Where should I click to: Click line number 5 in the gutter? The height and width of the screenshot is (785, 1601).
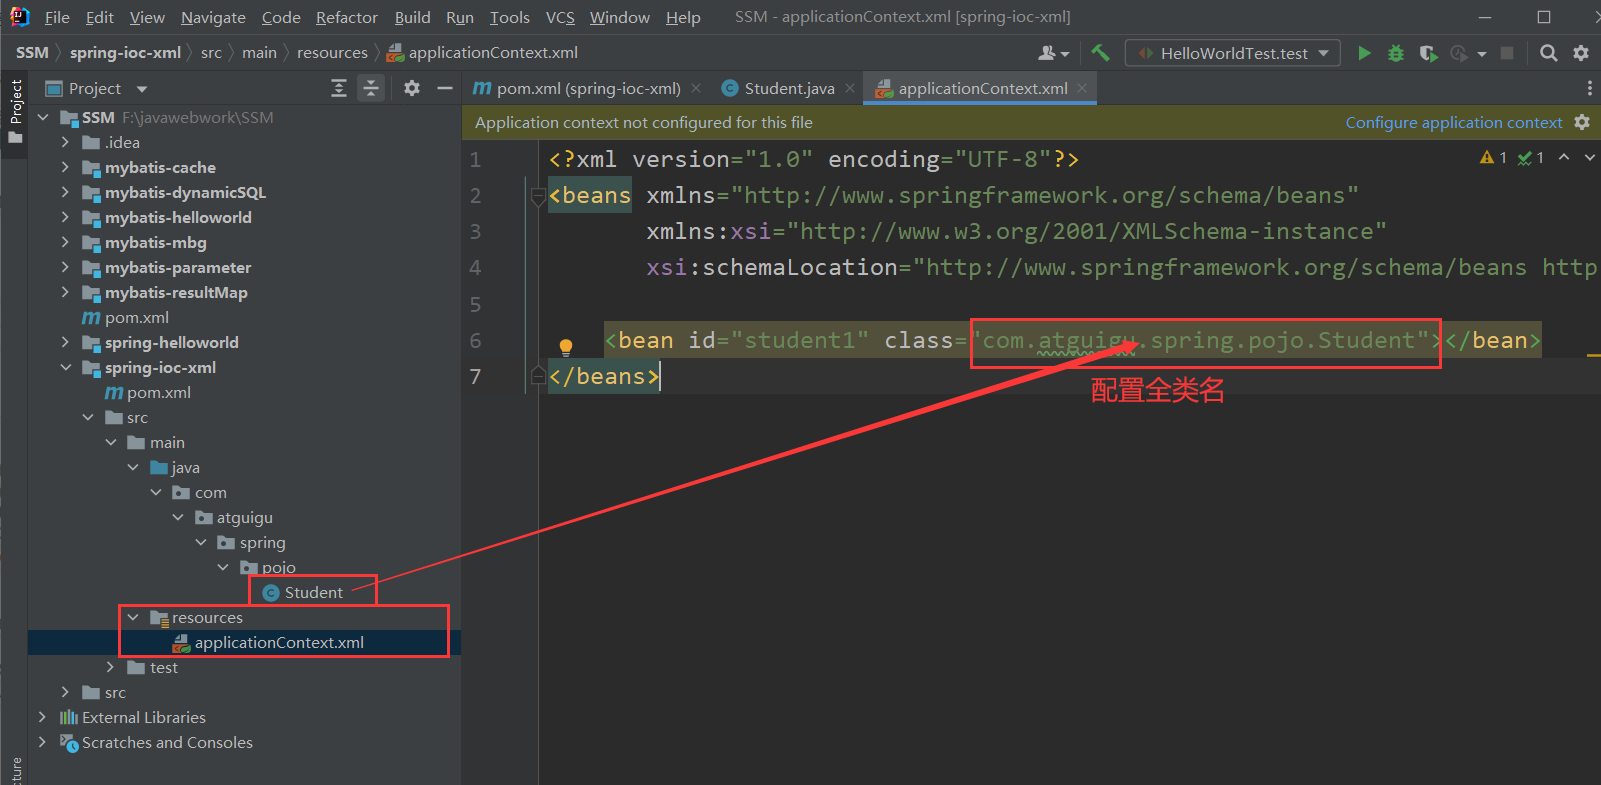pos(476,304)
